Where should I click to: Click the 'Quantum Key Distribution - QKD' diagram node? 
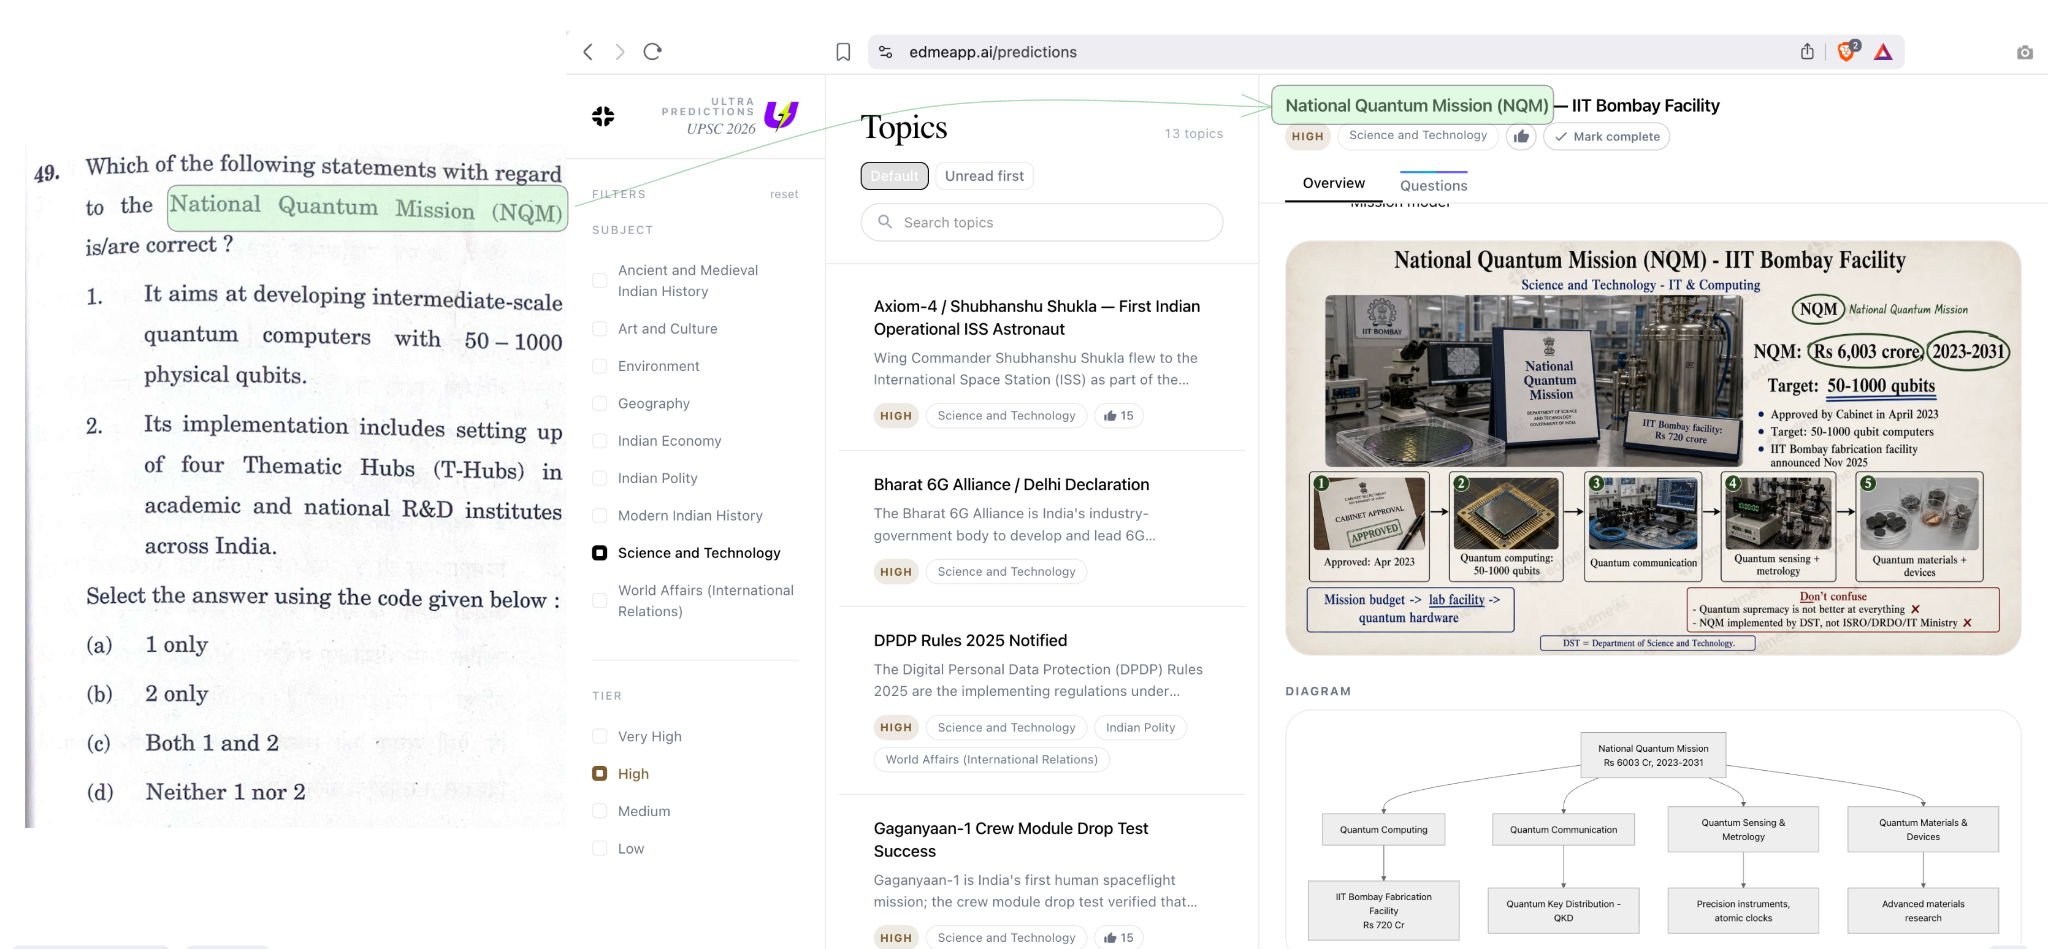(1563, 911)
